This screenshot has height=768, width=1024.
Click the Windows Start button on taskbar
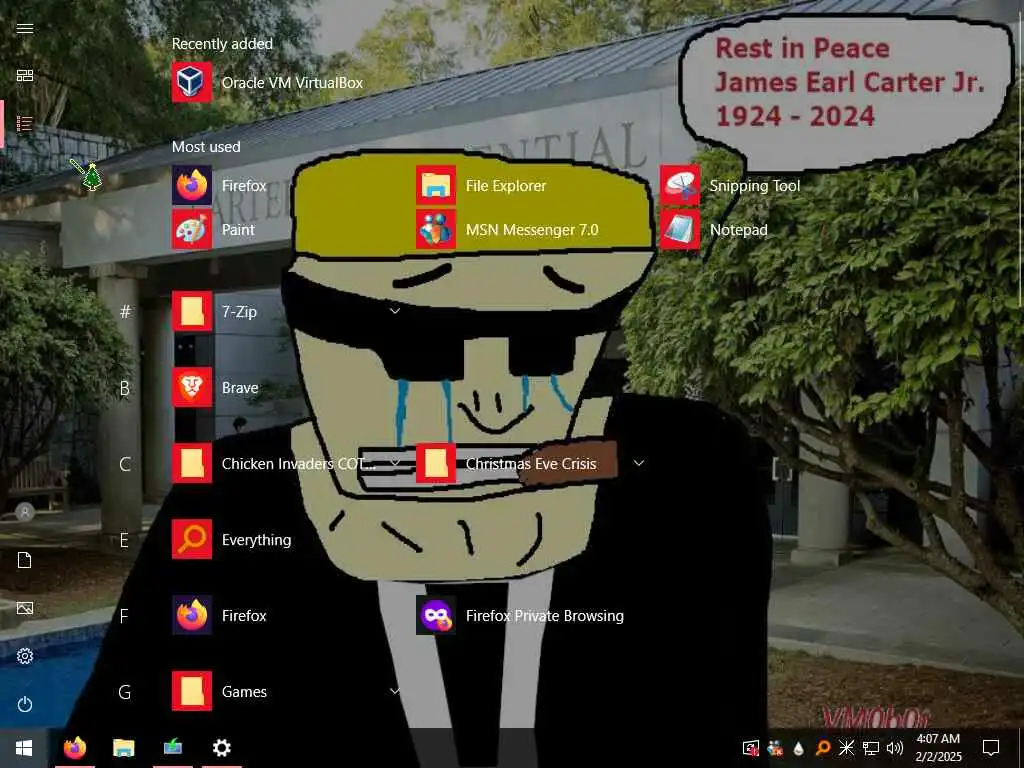point(24,748)
